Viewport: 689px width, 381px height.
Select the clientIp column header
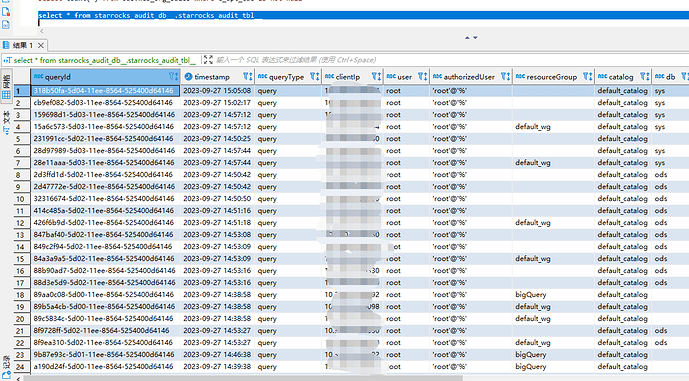click(x=352, y=76)
